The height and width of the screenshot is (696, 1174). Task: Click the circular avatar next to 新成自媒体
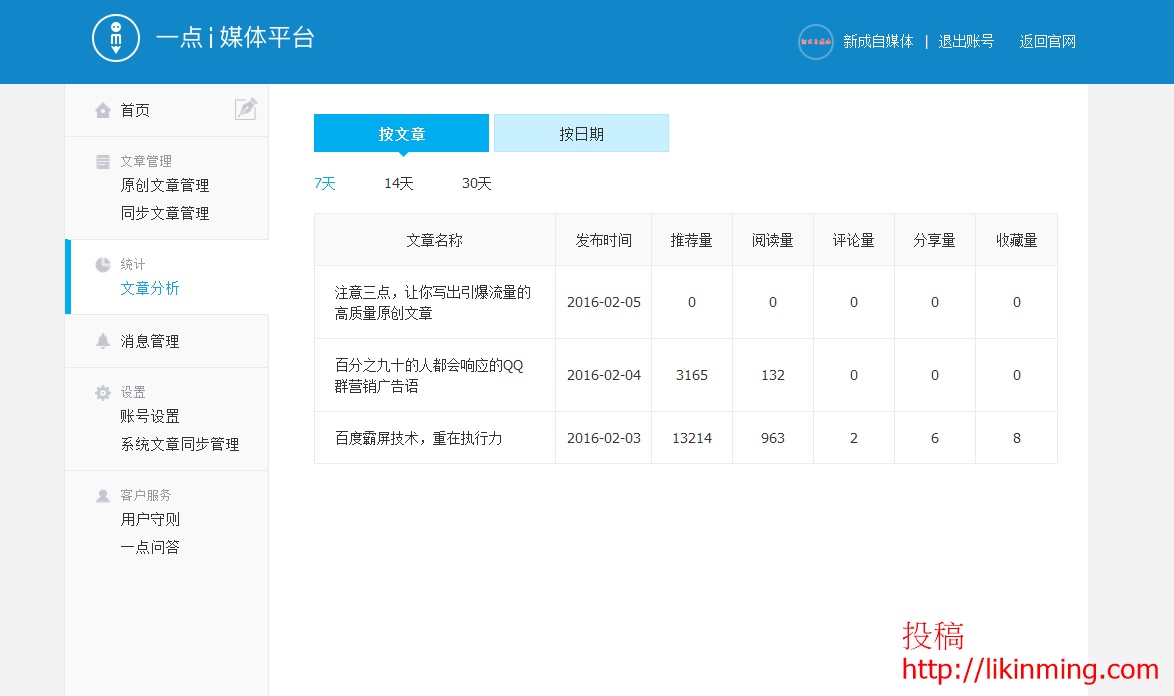click(815, 42)
